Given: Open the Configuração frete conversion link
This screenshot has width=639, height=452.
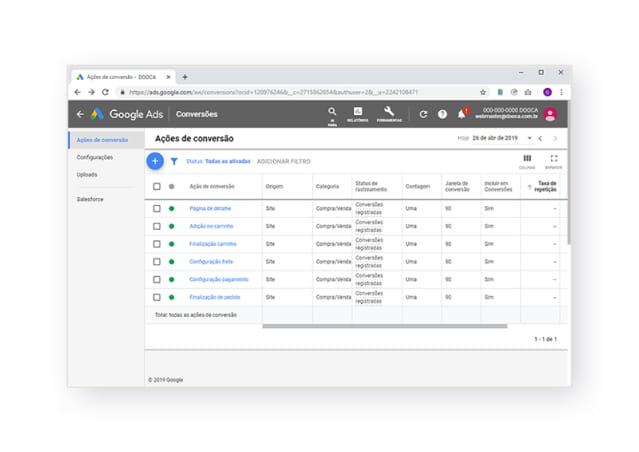Looking at the screenshot, I should pyautogui.click(x=211, y=262).
